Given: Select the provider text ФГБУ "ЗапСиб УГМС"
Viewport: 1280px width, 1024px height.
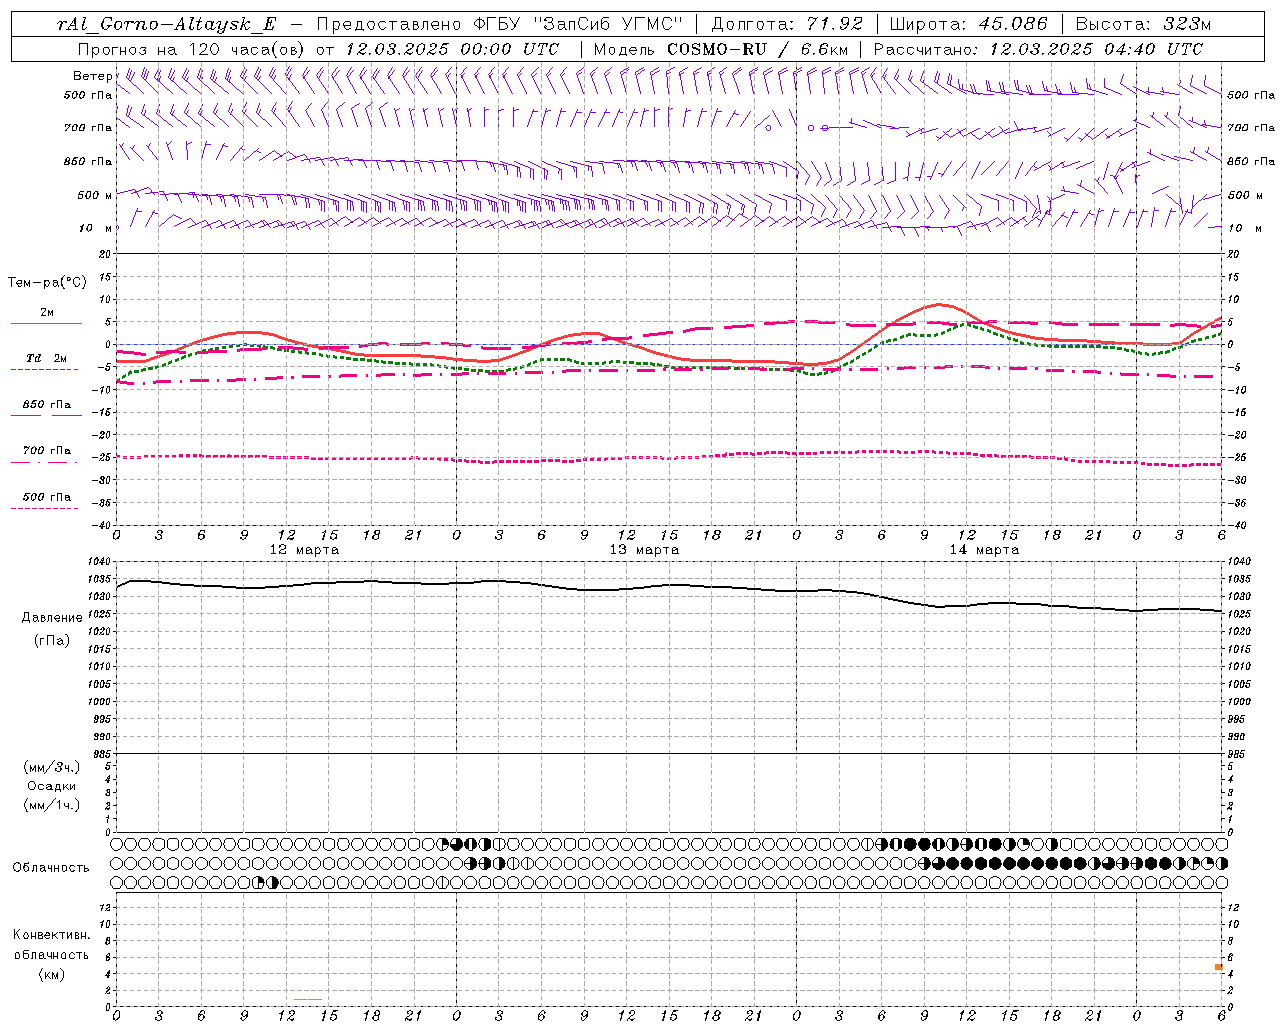Looking at the screenshot, I should pyautogui.click(x=578, y=24).
